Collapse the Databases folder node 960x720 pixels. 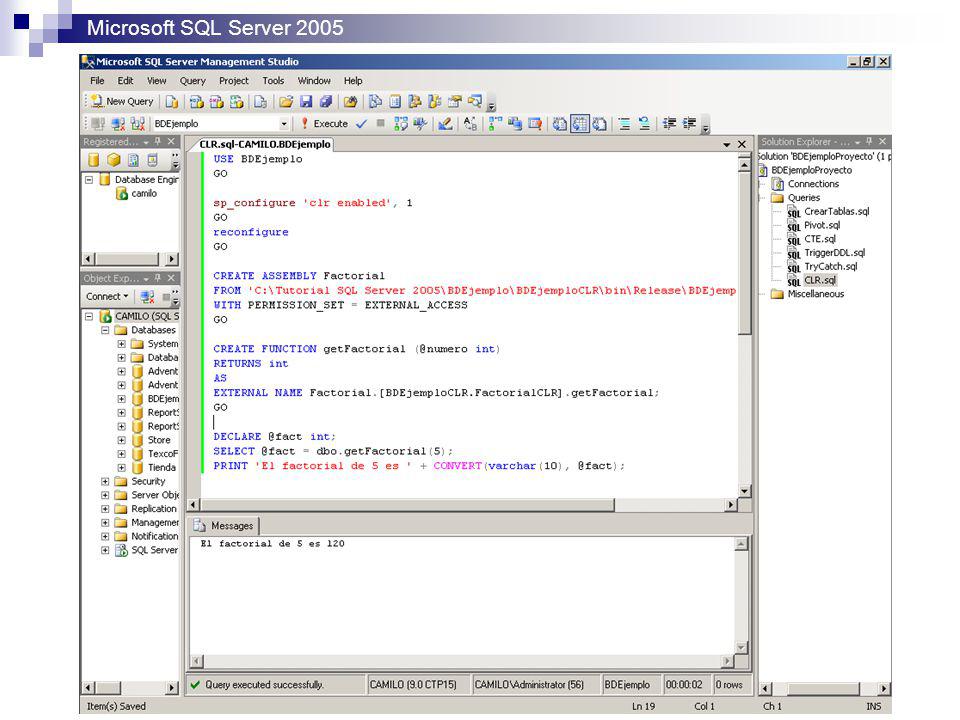coord(105,330)
